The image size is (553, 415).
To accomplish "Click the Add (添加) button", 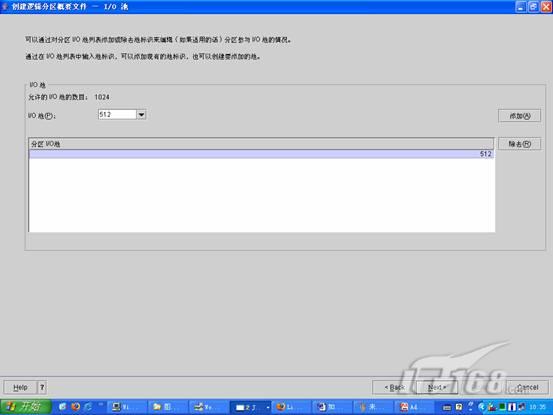I will coord(519,116).
